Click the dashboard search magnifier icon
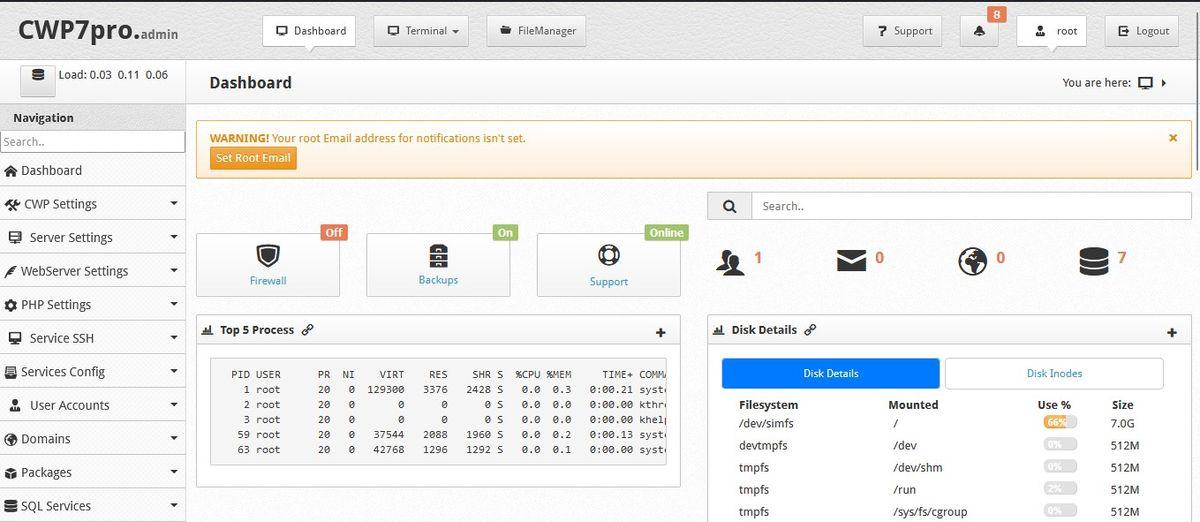This screenshot has width=1200, height=522. [x=729, y=206]
